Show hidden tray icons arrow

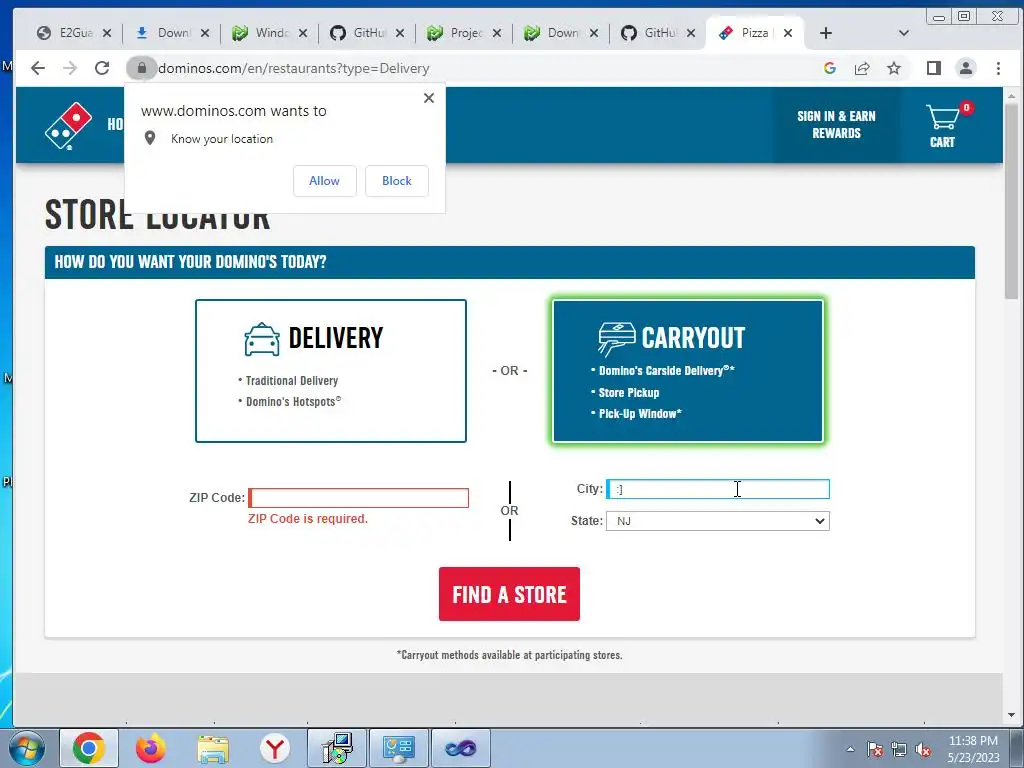850,749
